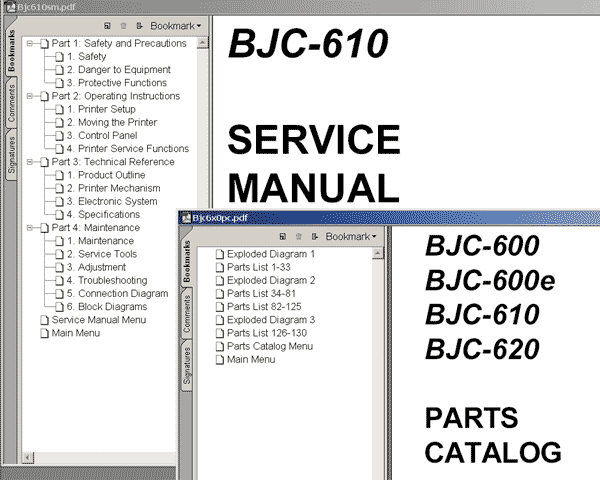600x480 pixels.
Task: Click PDF document icon in Bjc6x0pc title bar
Action: click(x=186, y=218)
